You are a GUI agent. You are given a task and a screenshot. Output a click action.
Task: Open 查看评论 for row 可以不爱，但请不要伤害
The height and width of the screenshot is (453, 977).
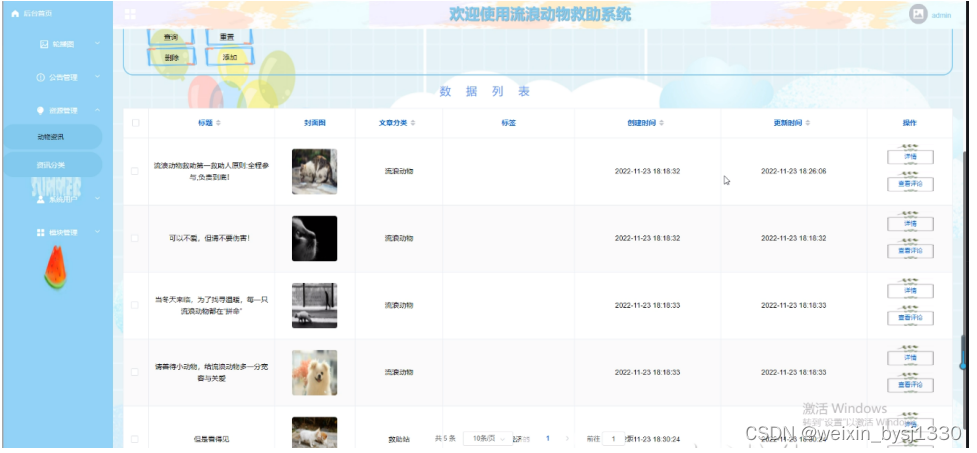tap(910, 250)
